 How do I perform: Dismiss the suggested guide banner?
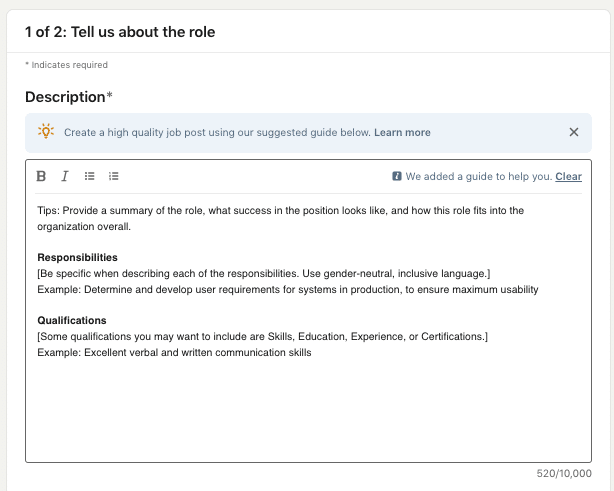[573, 132]
